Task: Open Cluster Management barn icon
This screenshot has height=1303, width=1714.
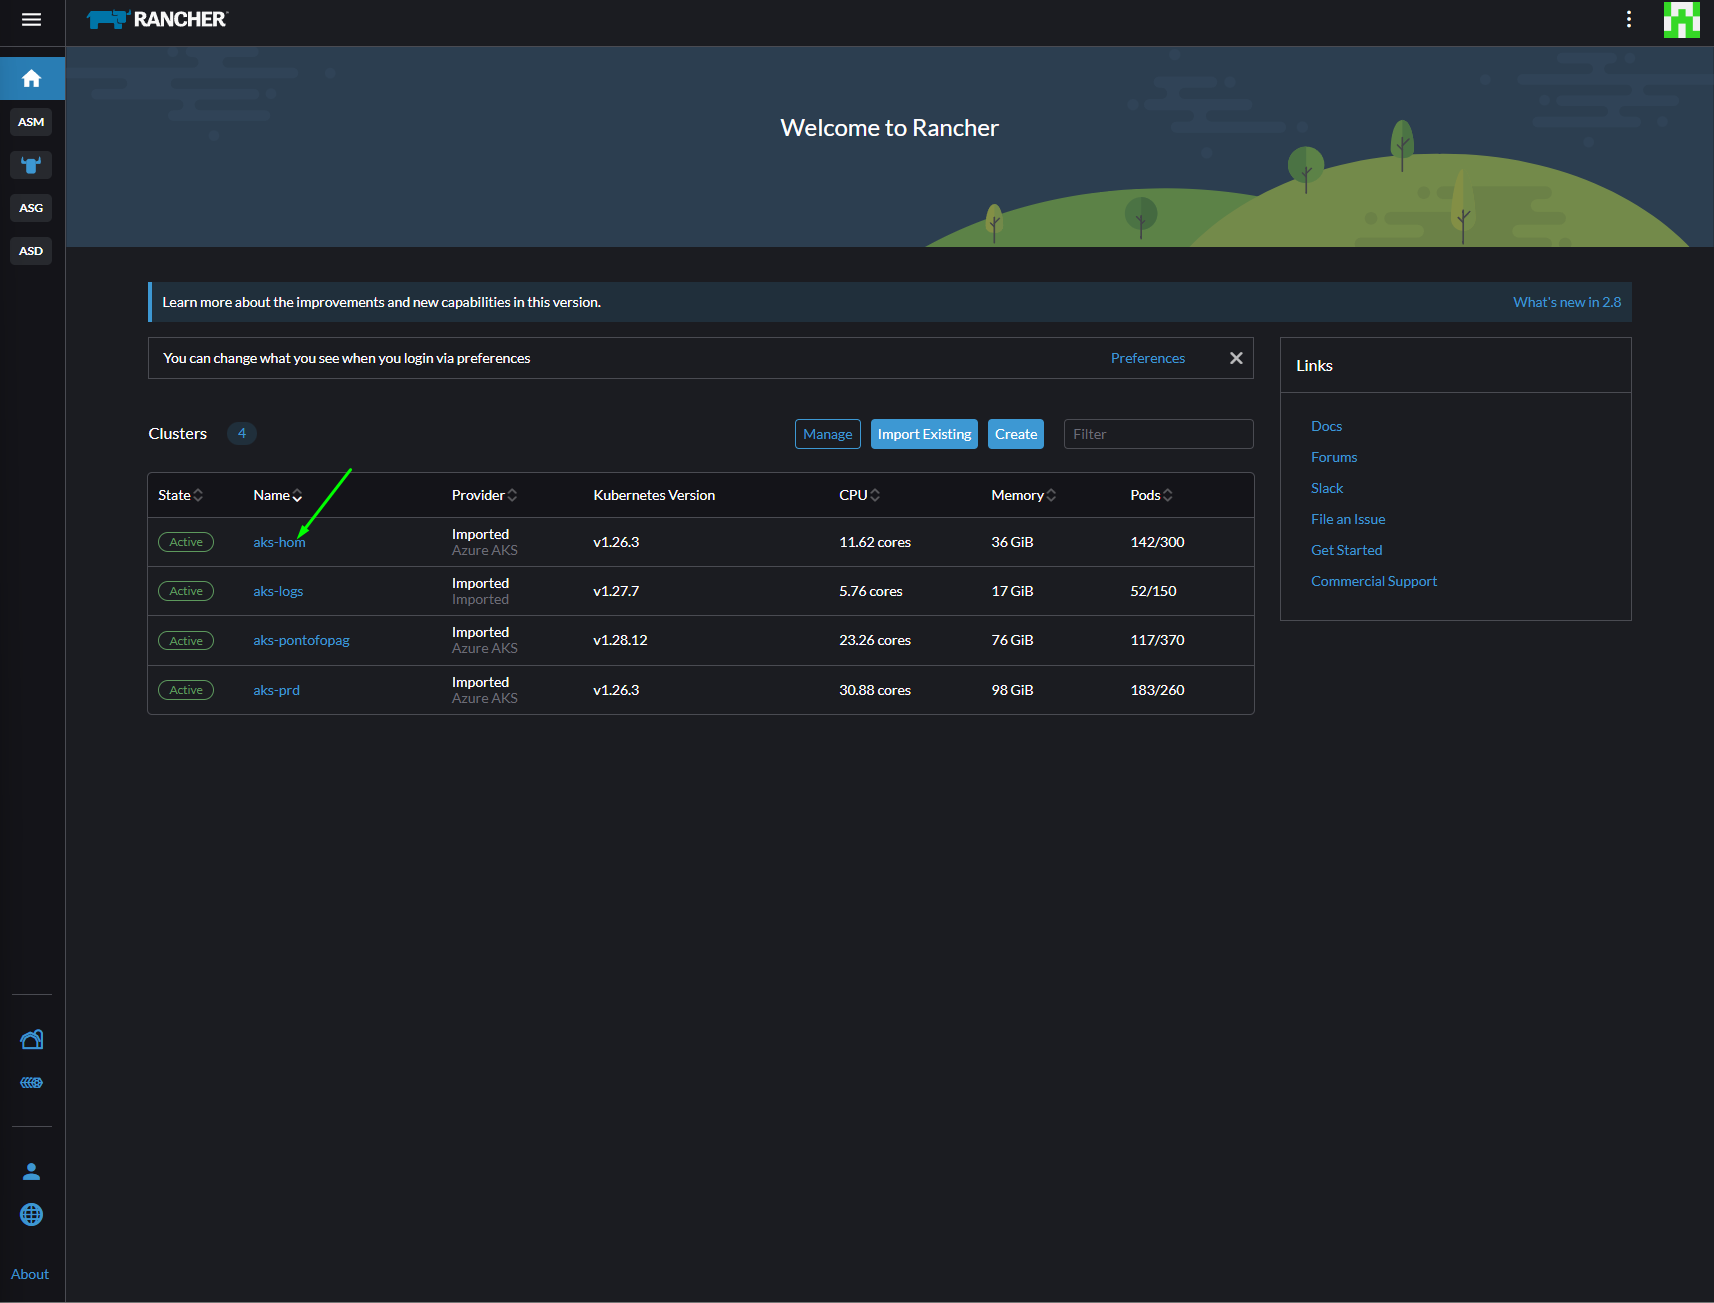Action: coord(31,1040)
